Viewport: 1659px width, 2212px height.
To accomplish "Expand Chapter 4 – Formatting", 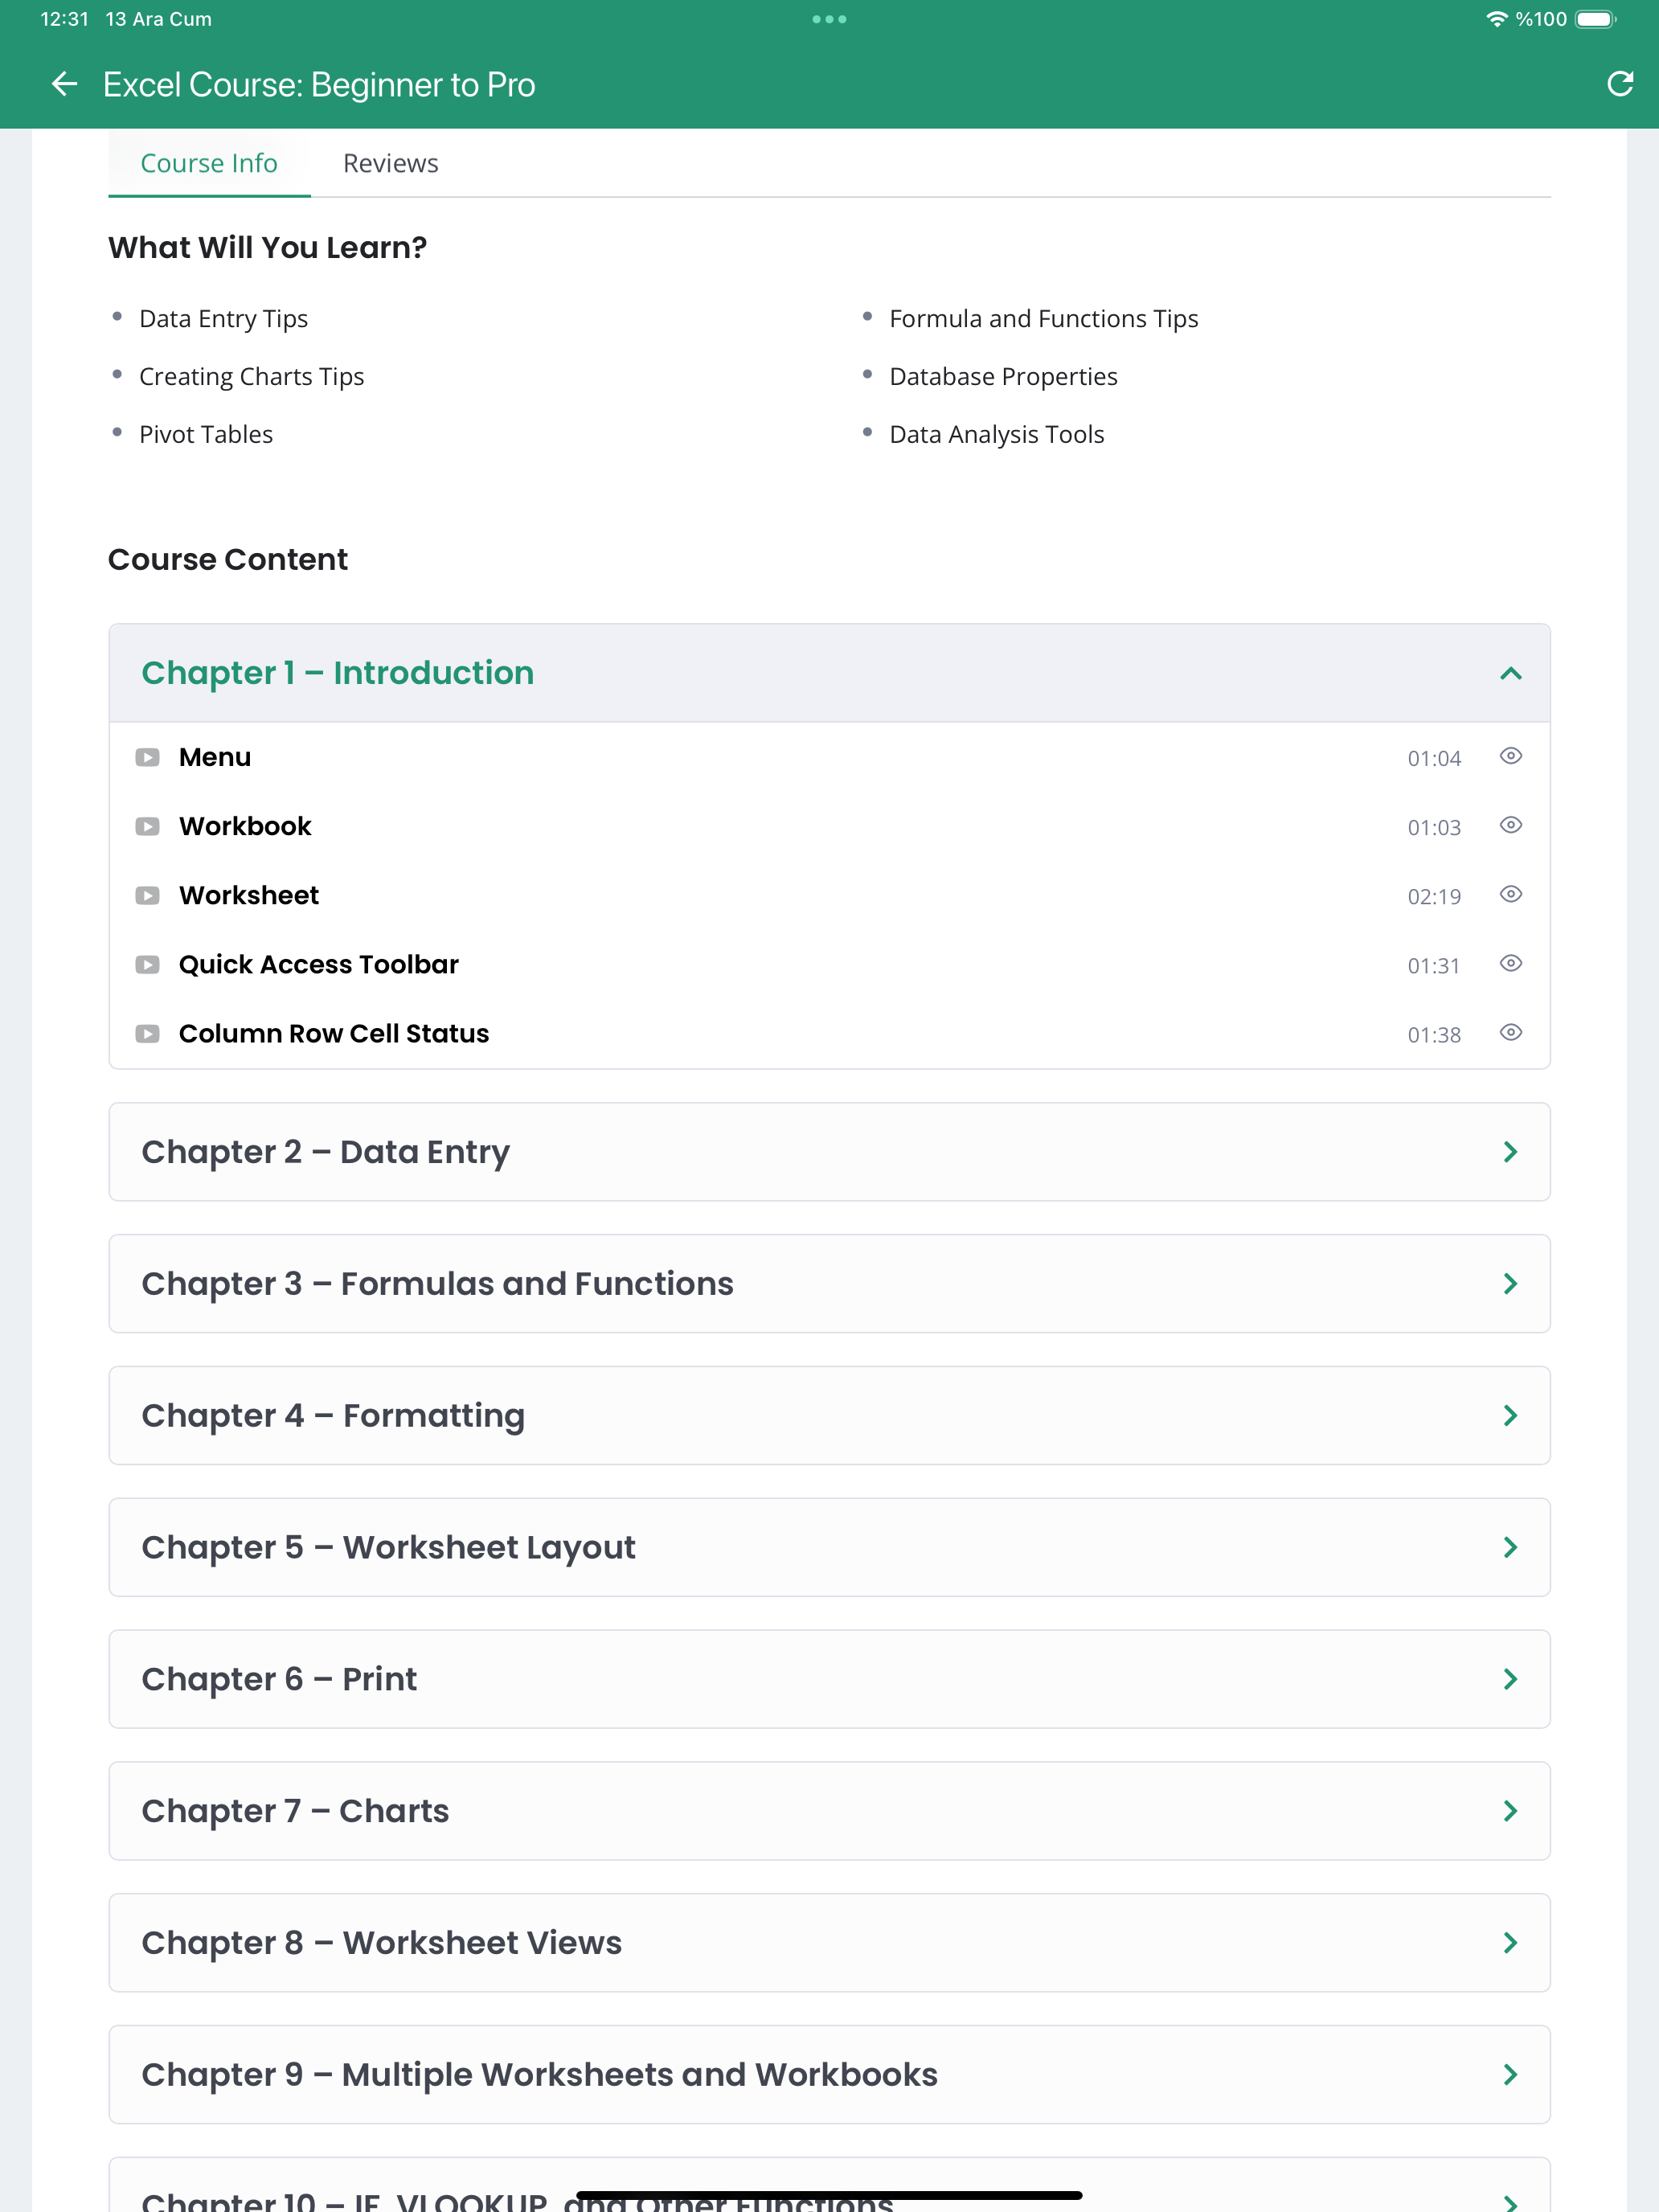I will 829,1416.
